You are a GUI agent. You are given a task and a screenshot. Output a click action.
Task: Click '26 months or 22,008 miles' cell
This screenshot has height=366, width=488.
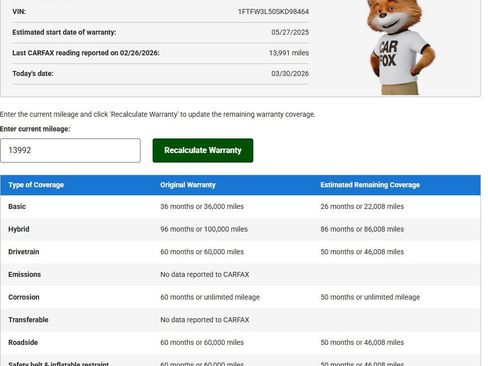[362, 207]
